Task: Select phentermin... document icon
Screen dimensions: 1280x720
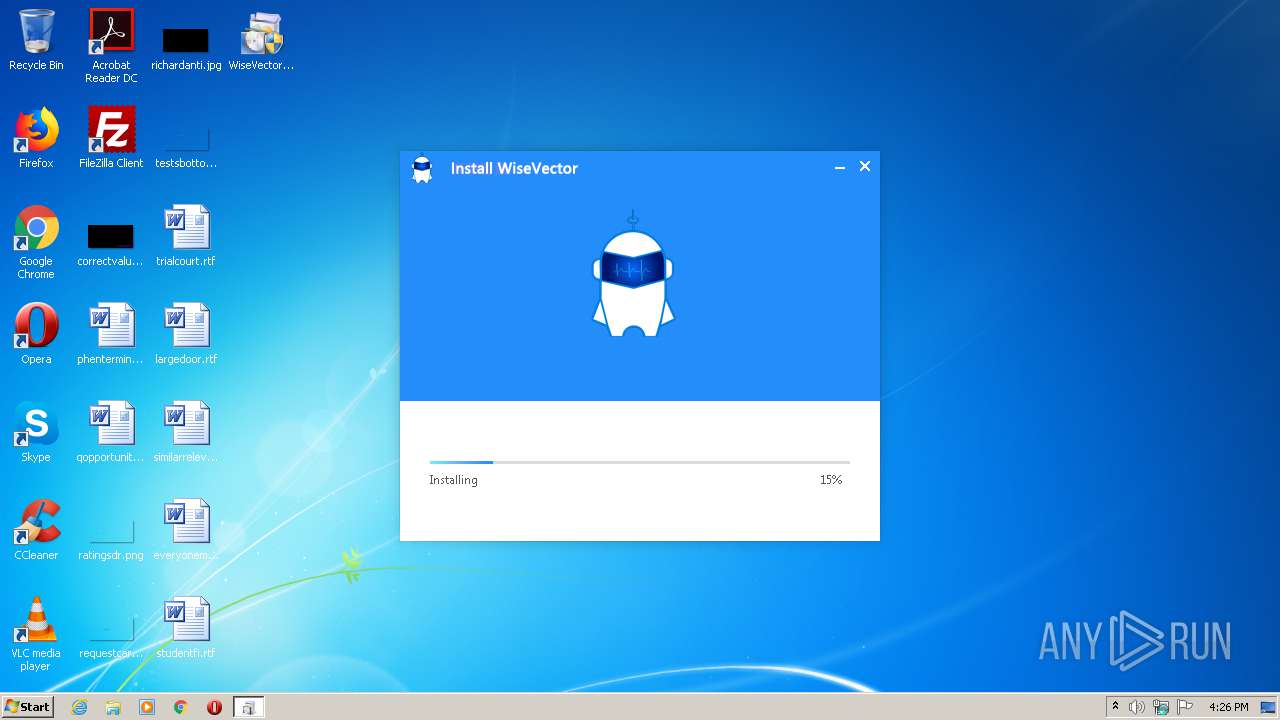Action: point(111,334)
